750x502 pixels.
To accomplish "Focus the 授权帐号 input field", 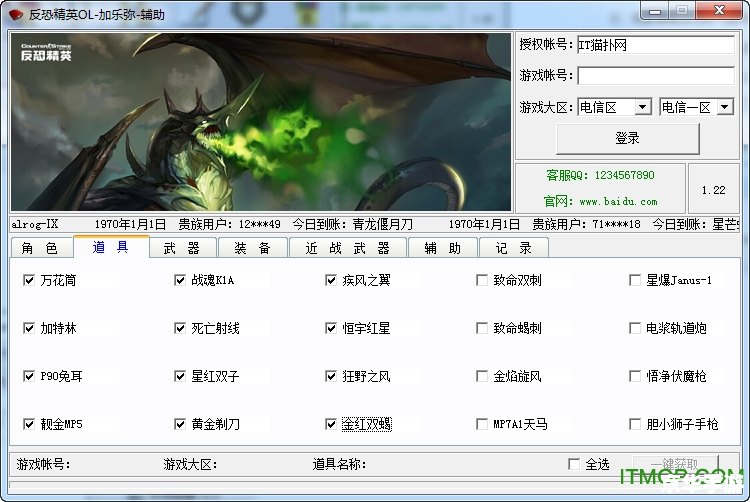I will [656, 45].
